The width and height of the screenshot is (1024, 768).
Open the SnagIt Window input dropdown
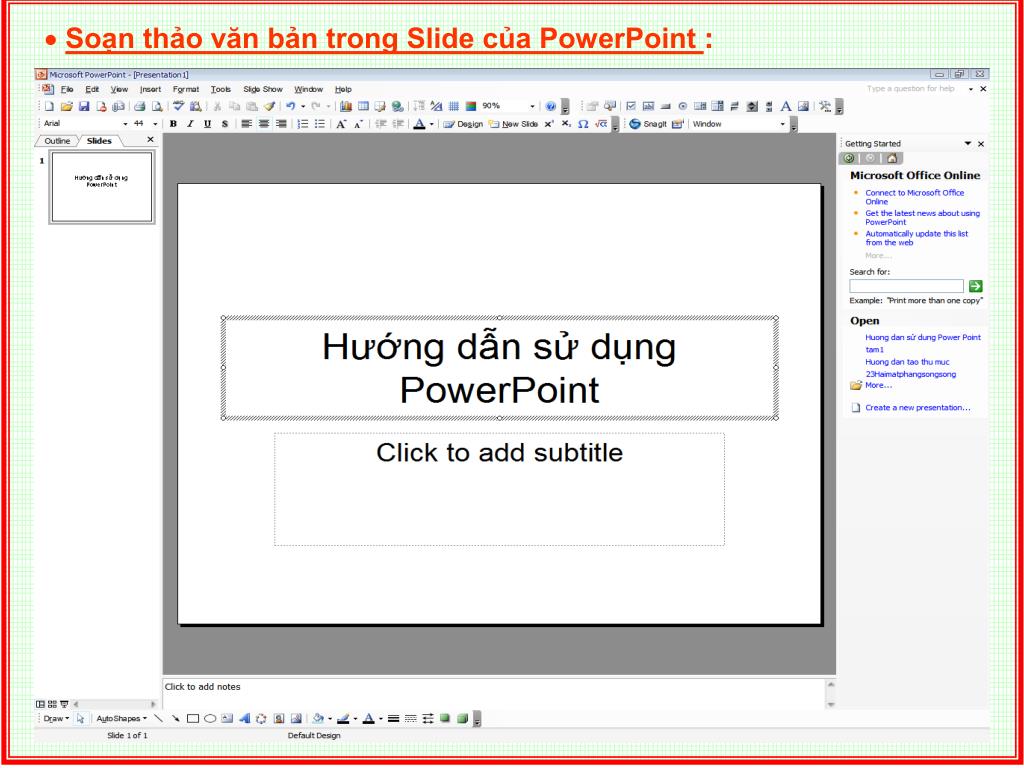tap(782, 124)
